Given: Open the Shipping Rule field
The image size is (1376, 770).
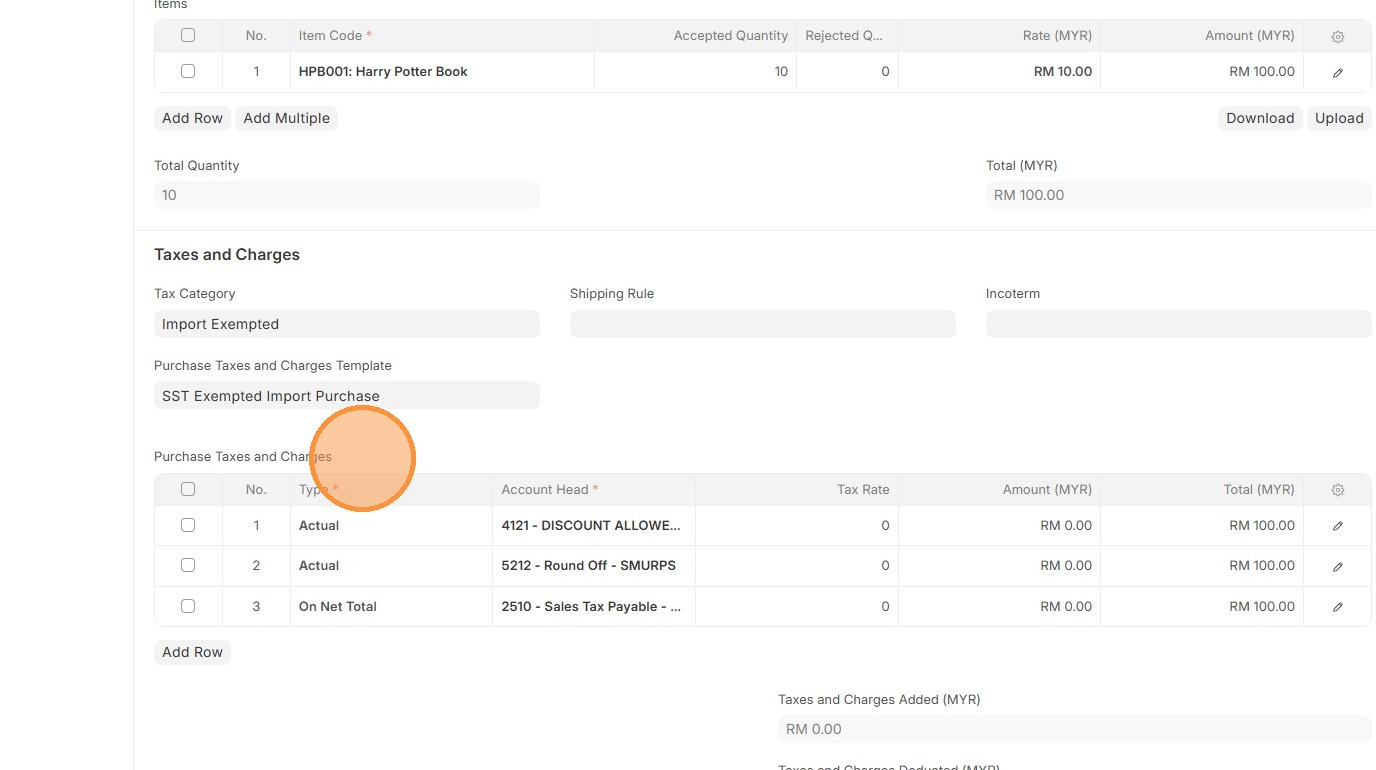Looking at the screenshot, I should click(762, 324).
